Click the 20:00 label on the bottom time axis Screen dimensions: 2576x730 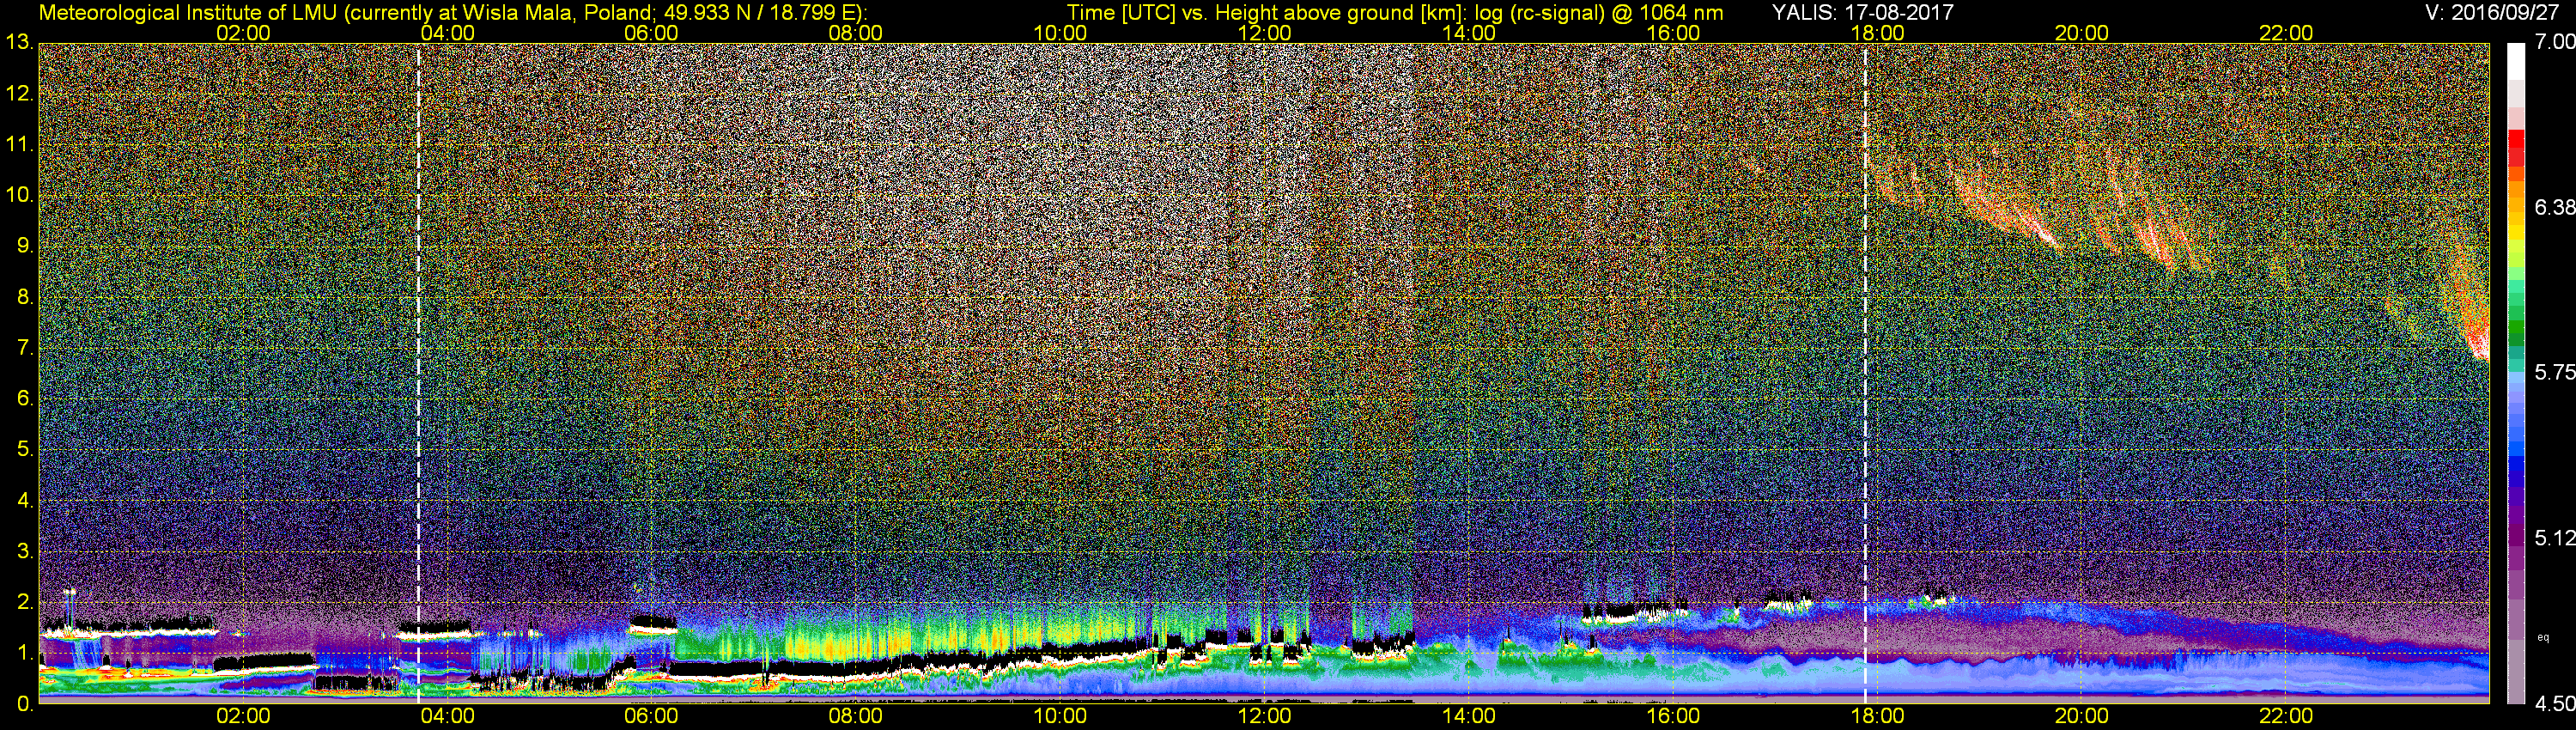(x=2081, y=716)
